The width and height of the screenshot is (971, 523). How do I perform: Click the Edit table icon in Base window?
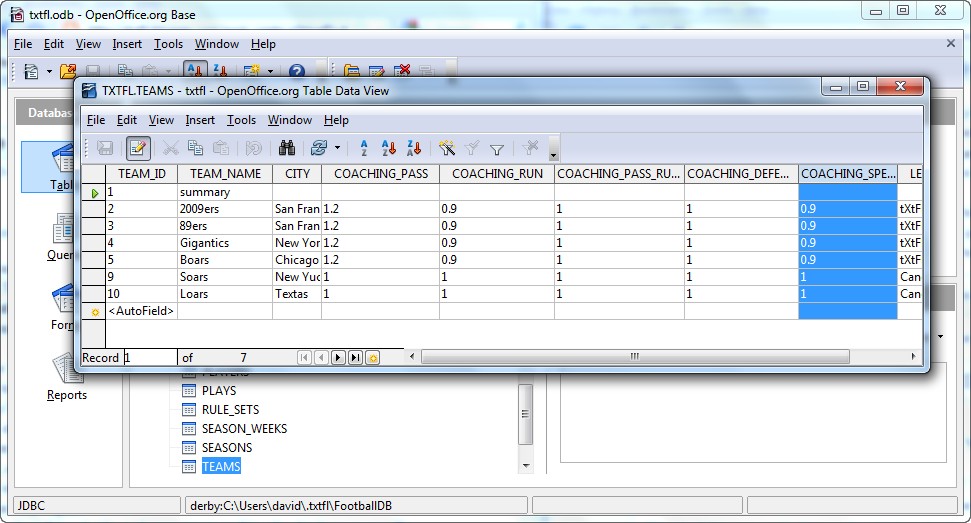(377, 72)
